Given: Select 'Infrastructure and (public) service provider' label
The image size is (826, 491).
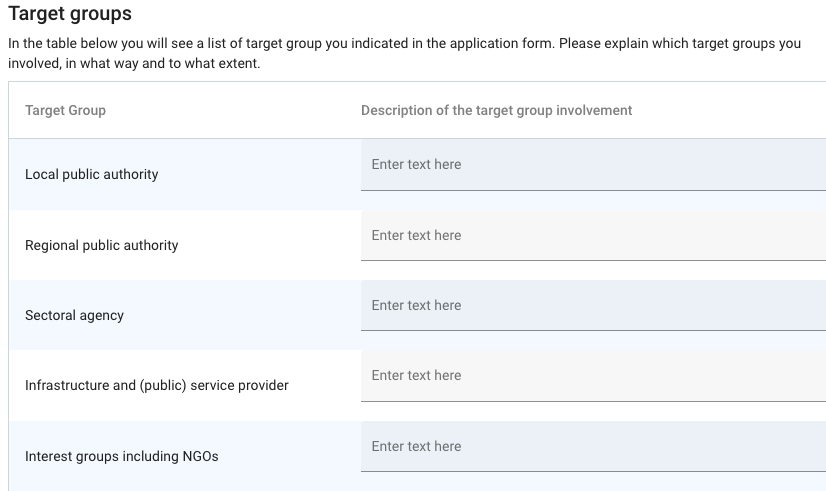Looking at the screenshot, I should tap(157, 385).
